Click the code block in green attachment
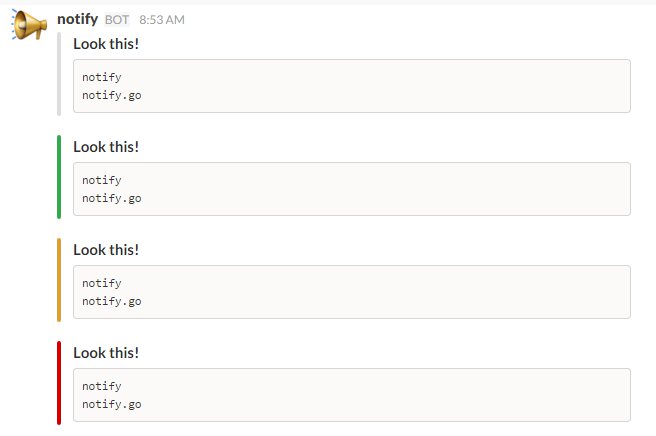Viewport: 656px width, 436px height. (351, 189)
